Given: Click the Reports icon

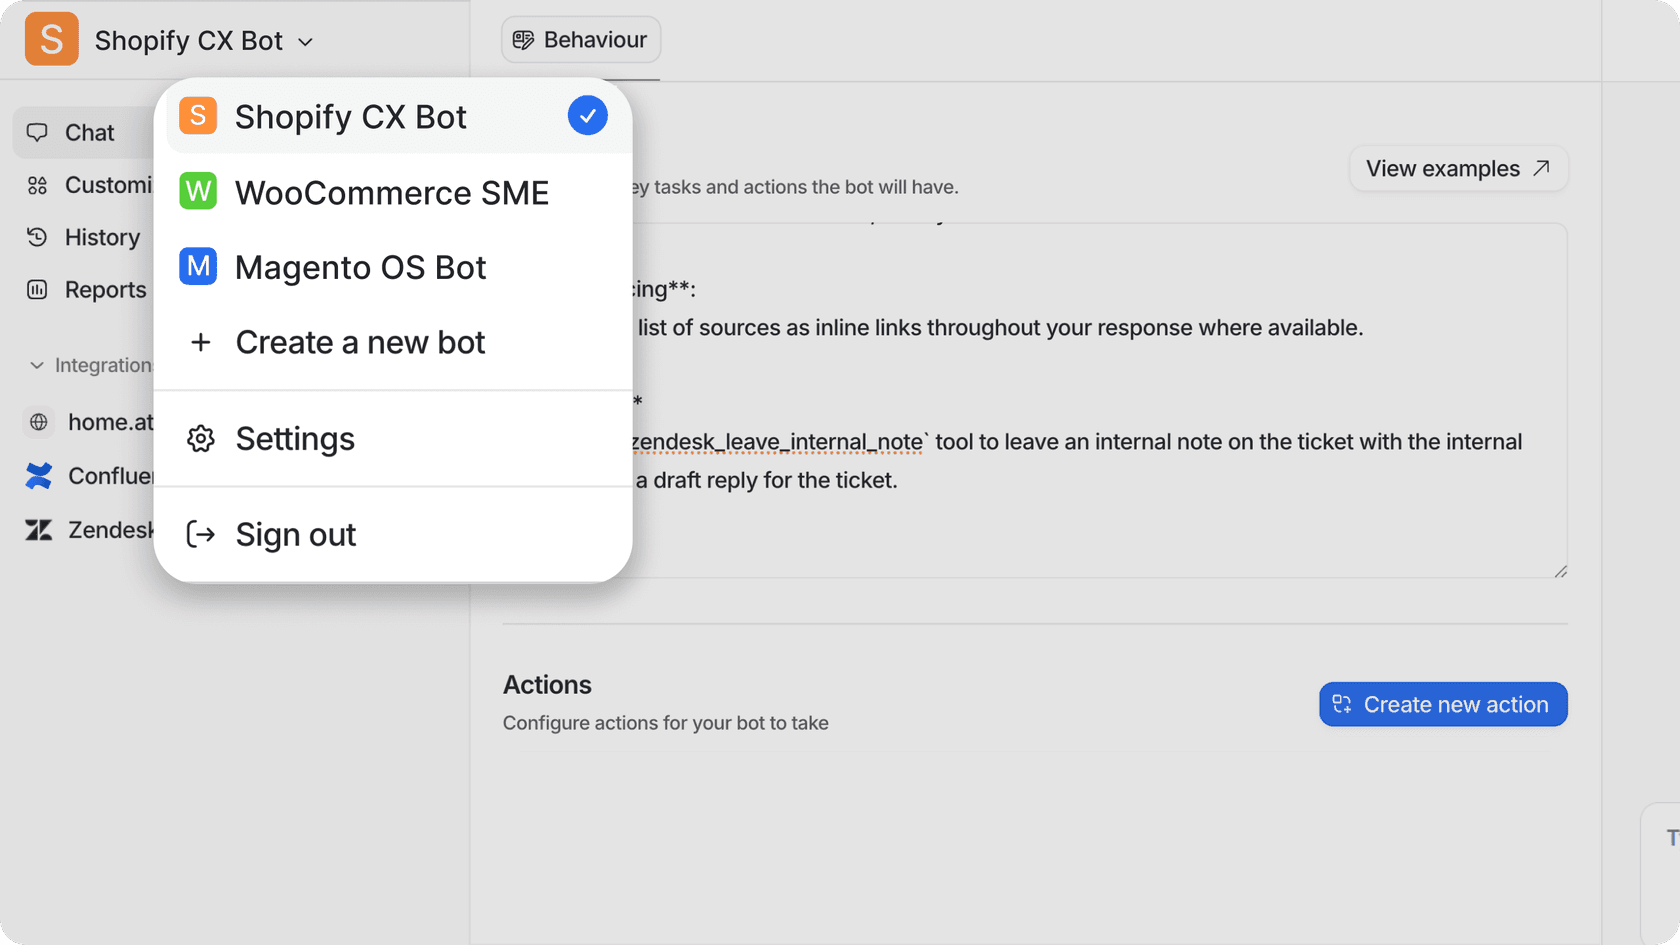Looking at the screenshot, I should click(37, 289).
